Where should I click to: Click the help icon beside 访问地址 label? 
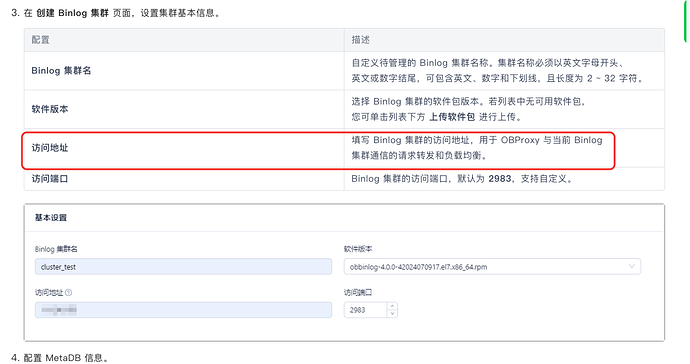click(69, 293)
